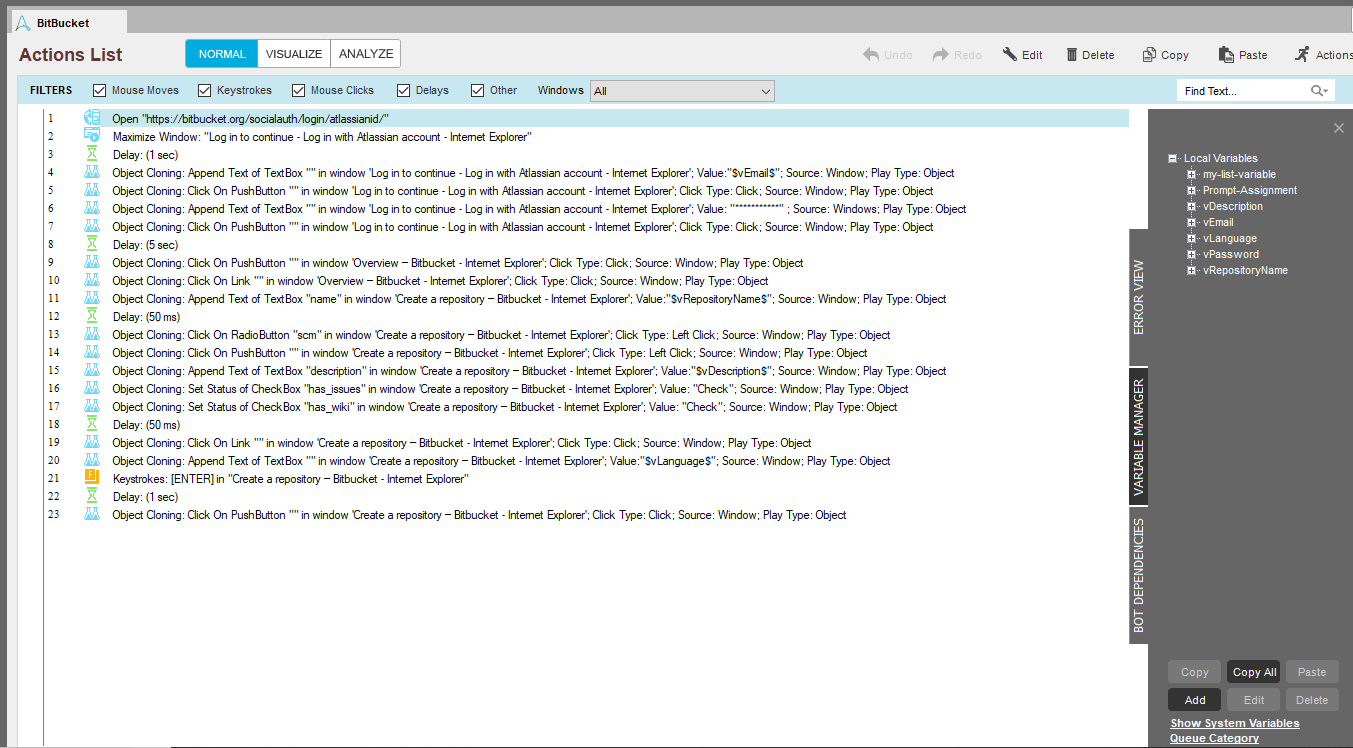Click the Copy All button
The image size is (1353, 748).
(x=1254, y=672)
